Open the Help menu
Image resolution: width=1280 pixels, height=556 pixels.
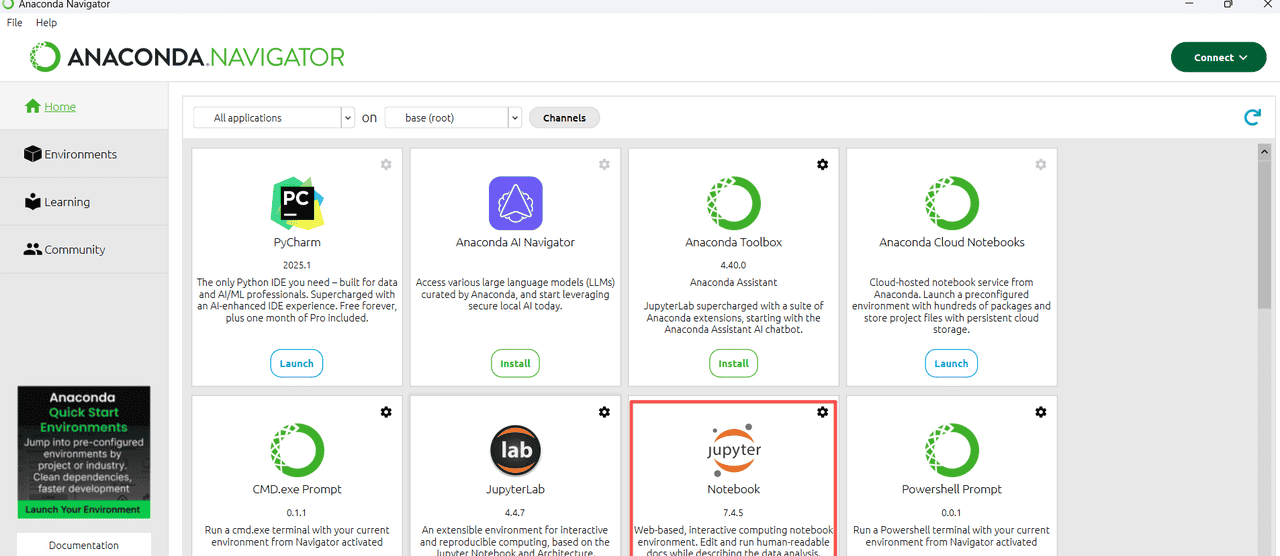click(x=46, y=22)
